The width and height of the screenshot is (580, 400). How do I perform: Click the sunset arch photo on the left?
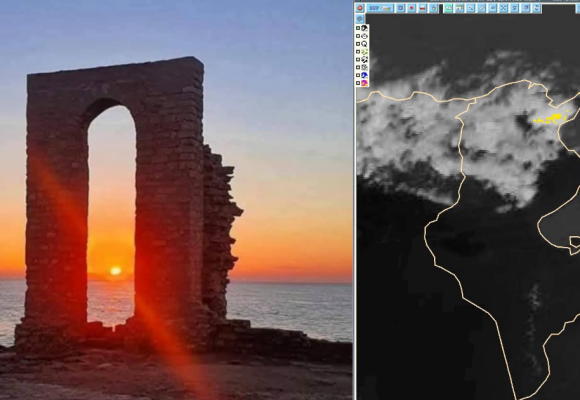(176, 200)
